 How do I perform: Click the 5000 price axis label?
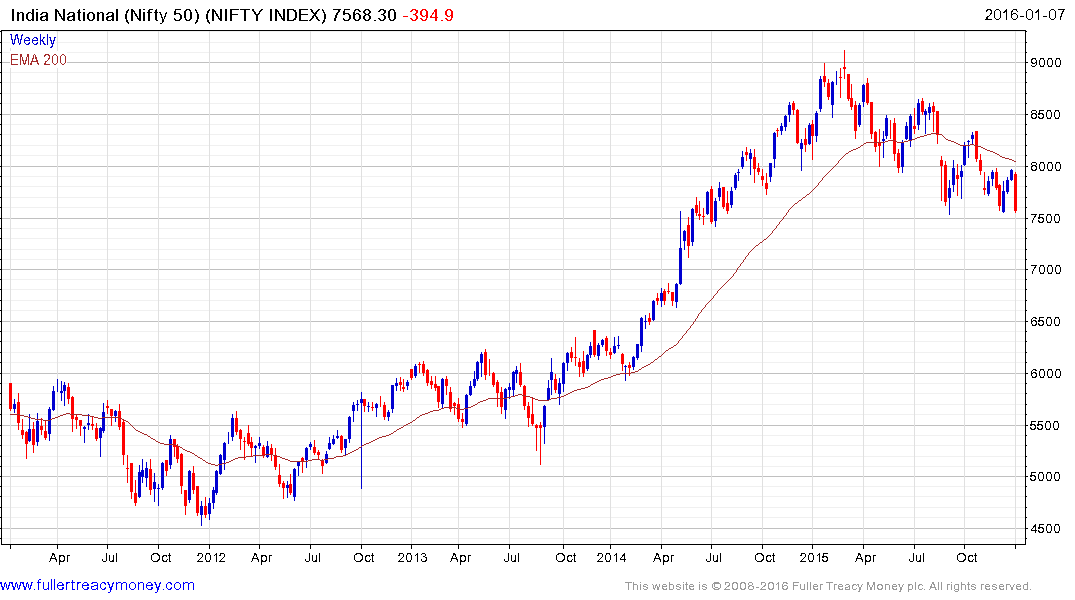[1046, 477]
